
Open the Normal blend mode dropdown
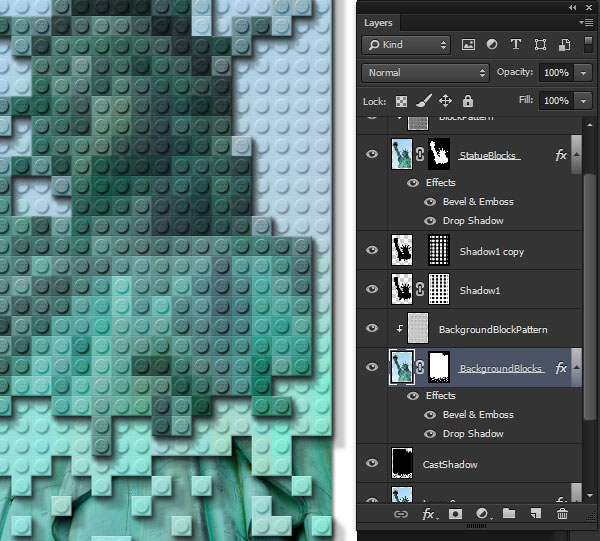(x=425, y=73)
